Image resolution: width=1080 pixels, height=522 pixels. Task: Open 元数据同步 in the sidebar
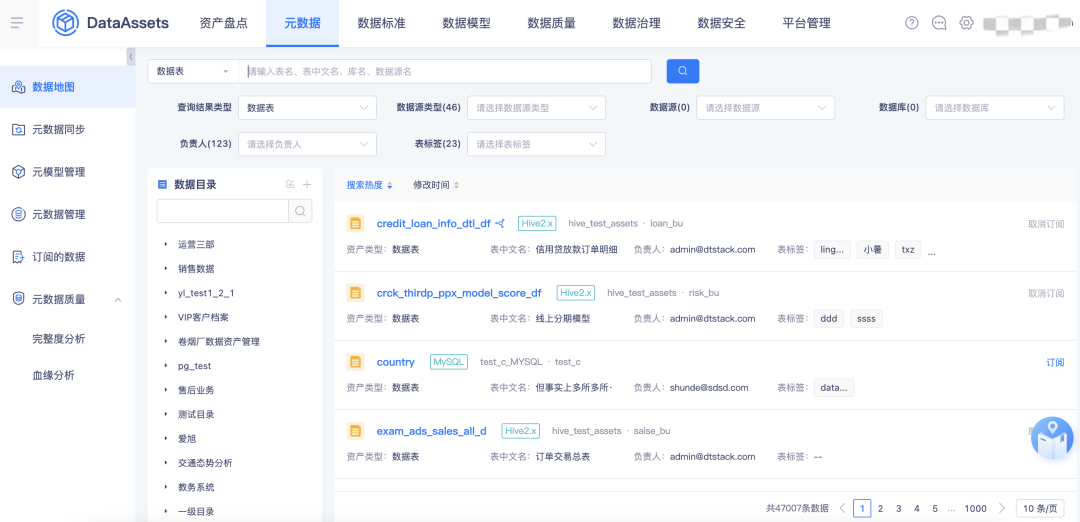[x=58, y=129]
